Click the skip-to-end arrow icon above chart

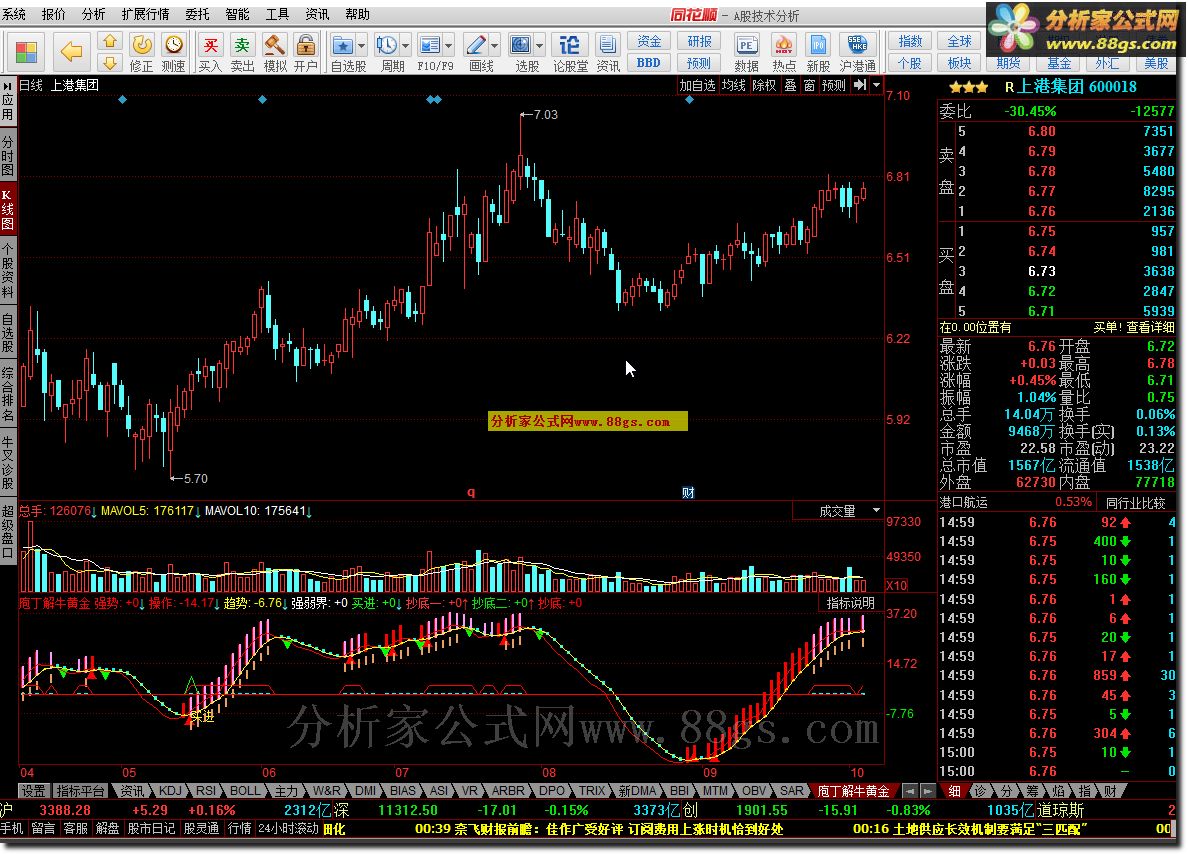click(859, 85)
